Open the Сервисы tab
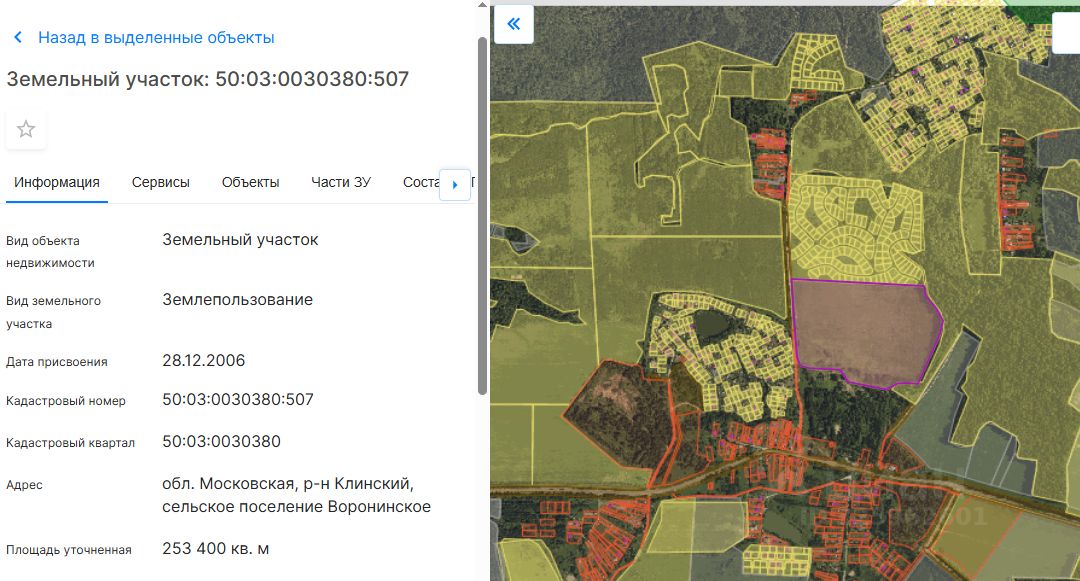The image size is (1080, 581). pyautogui.click(x=161, y=182)
